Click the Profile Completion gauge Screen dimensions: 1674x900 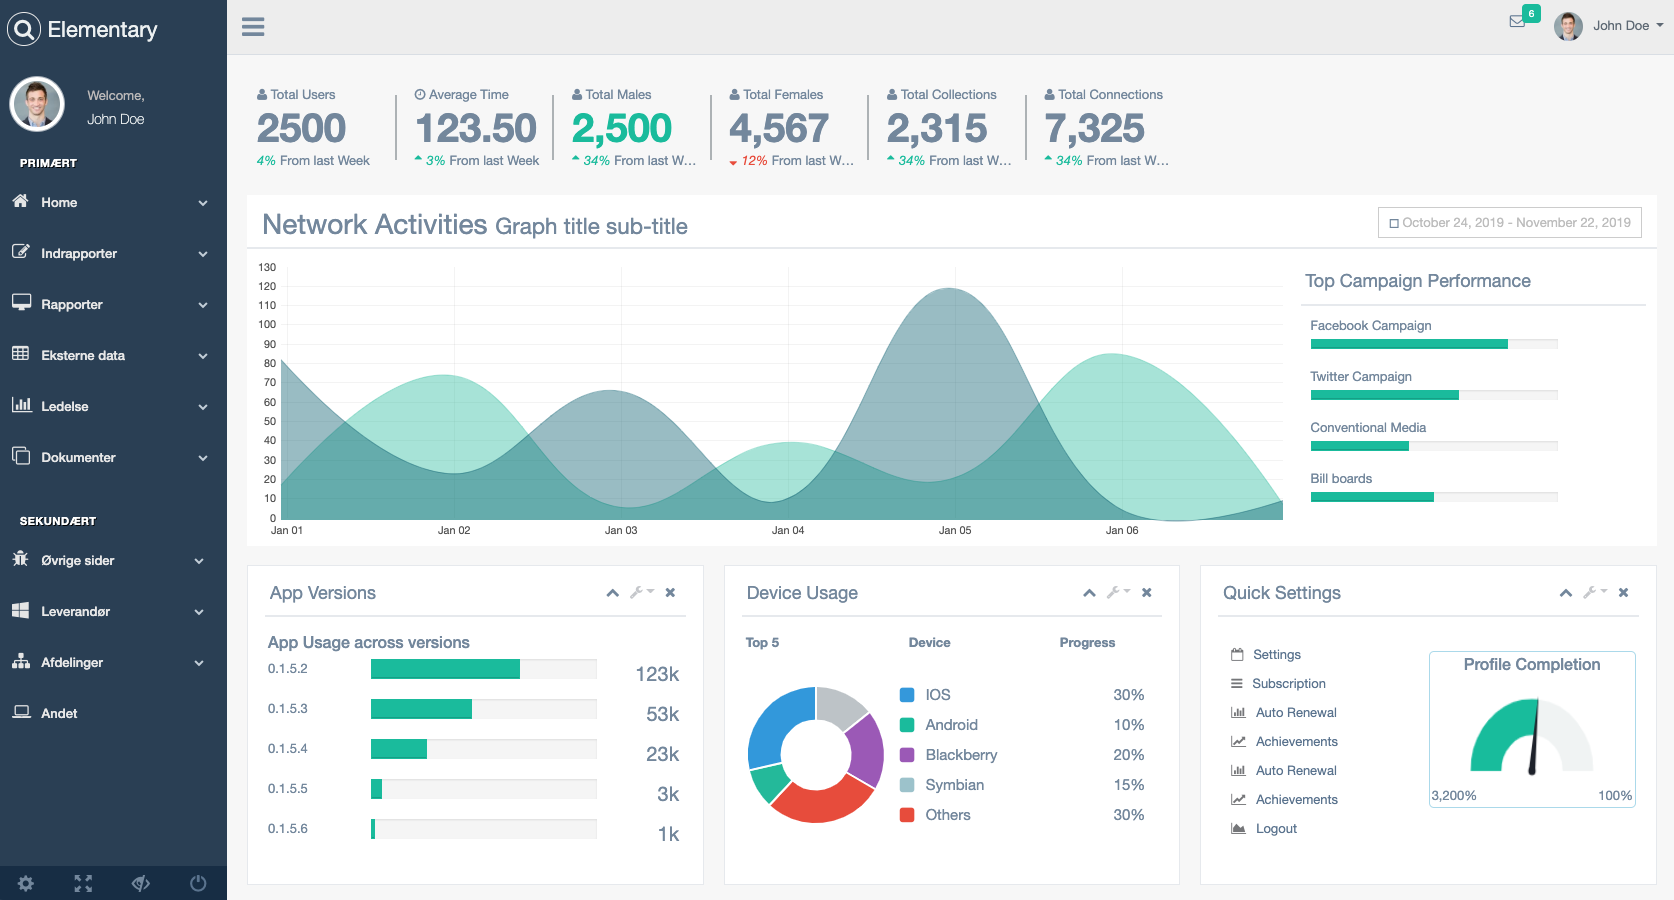tap(1532, 737)
